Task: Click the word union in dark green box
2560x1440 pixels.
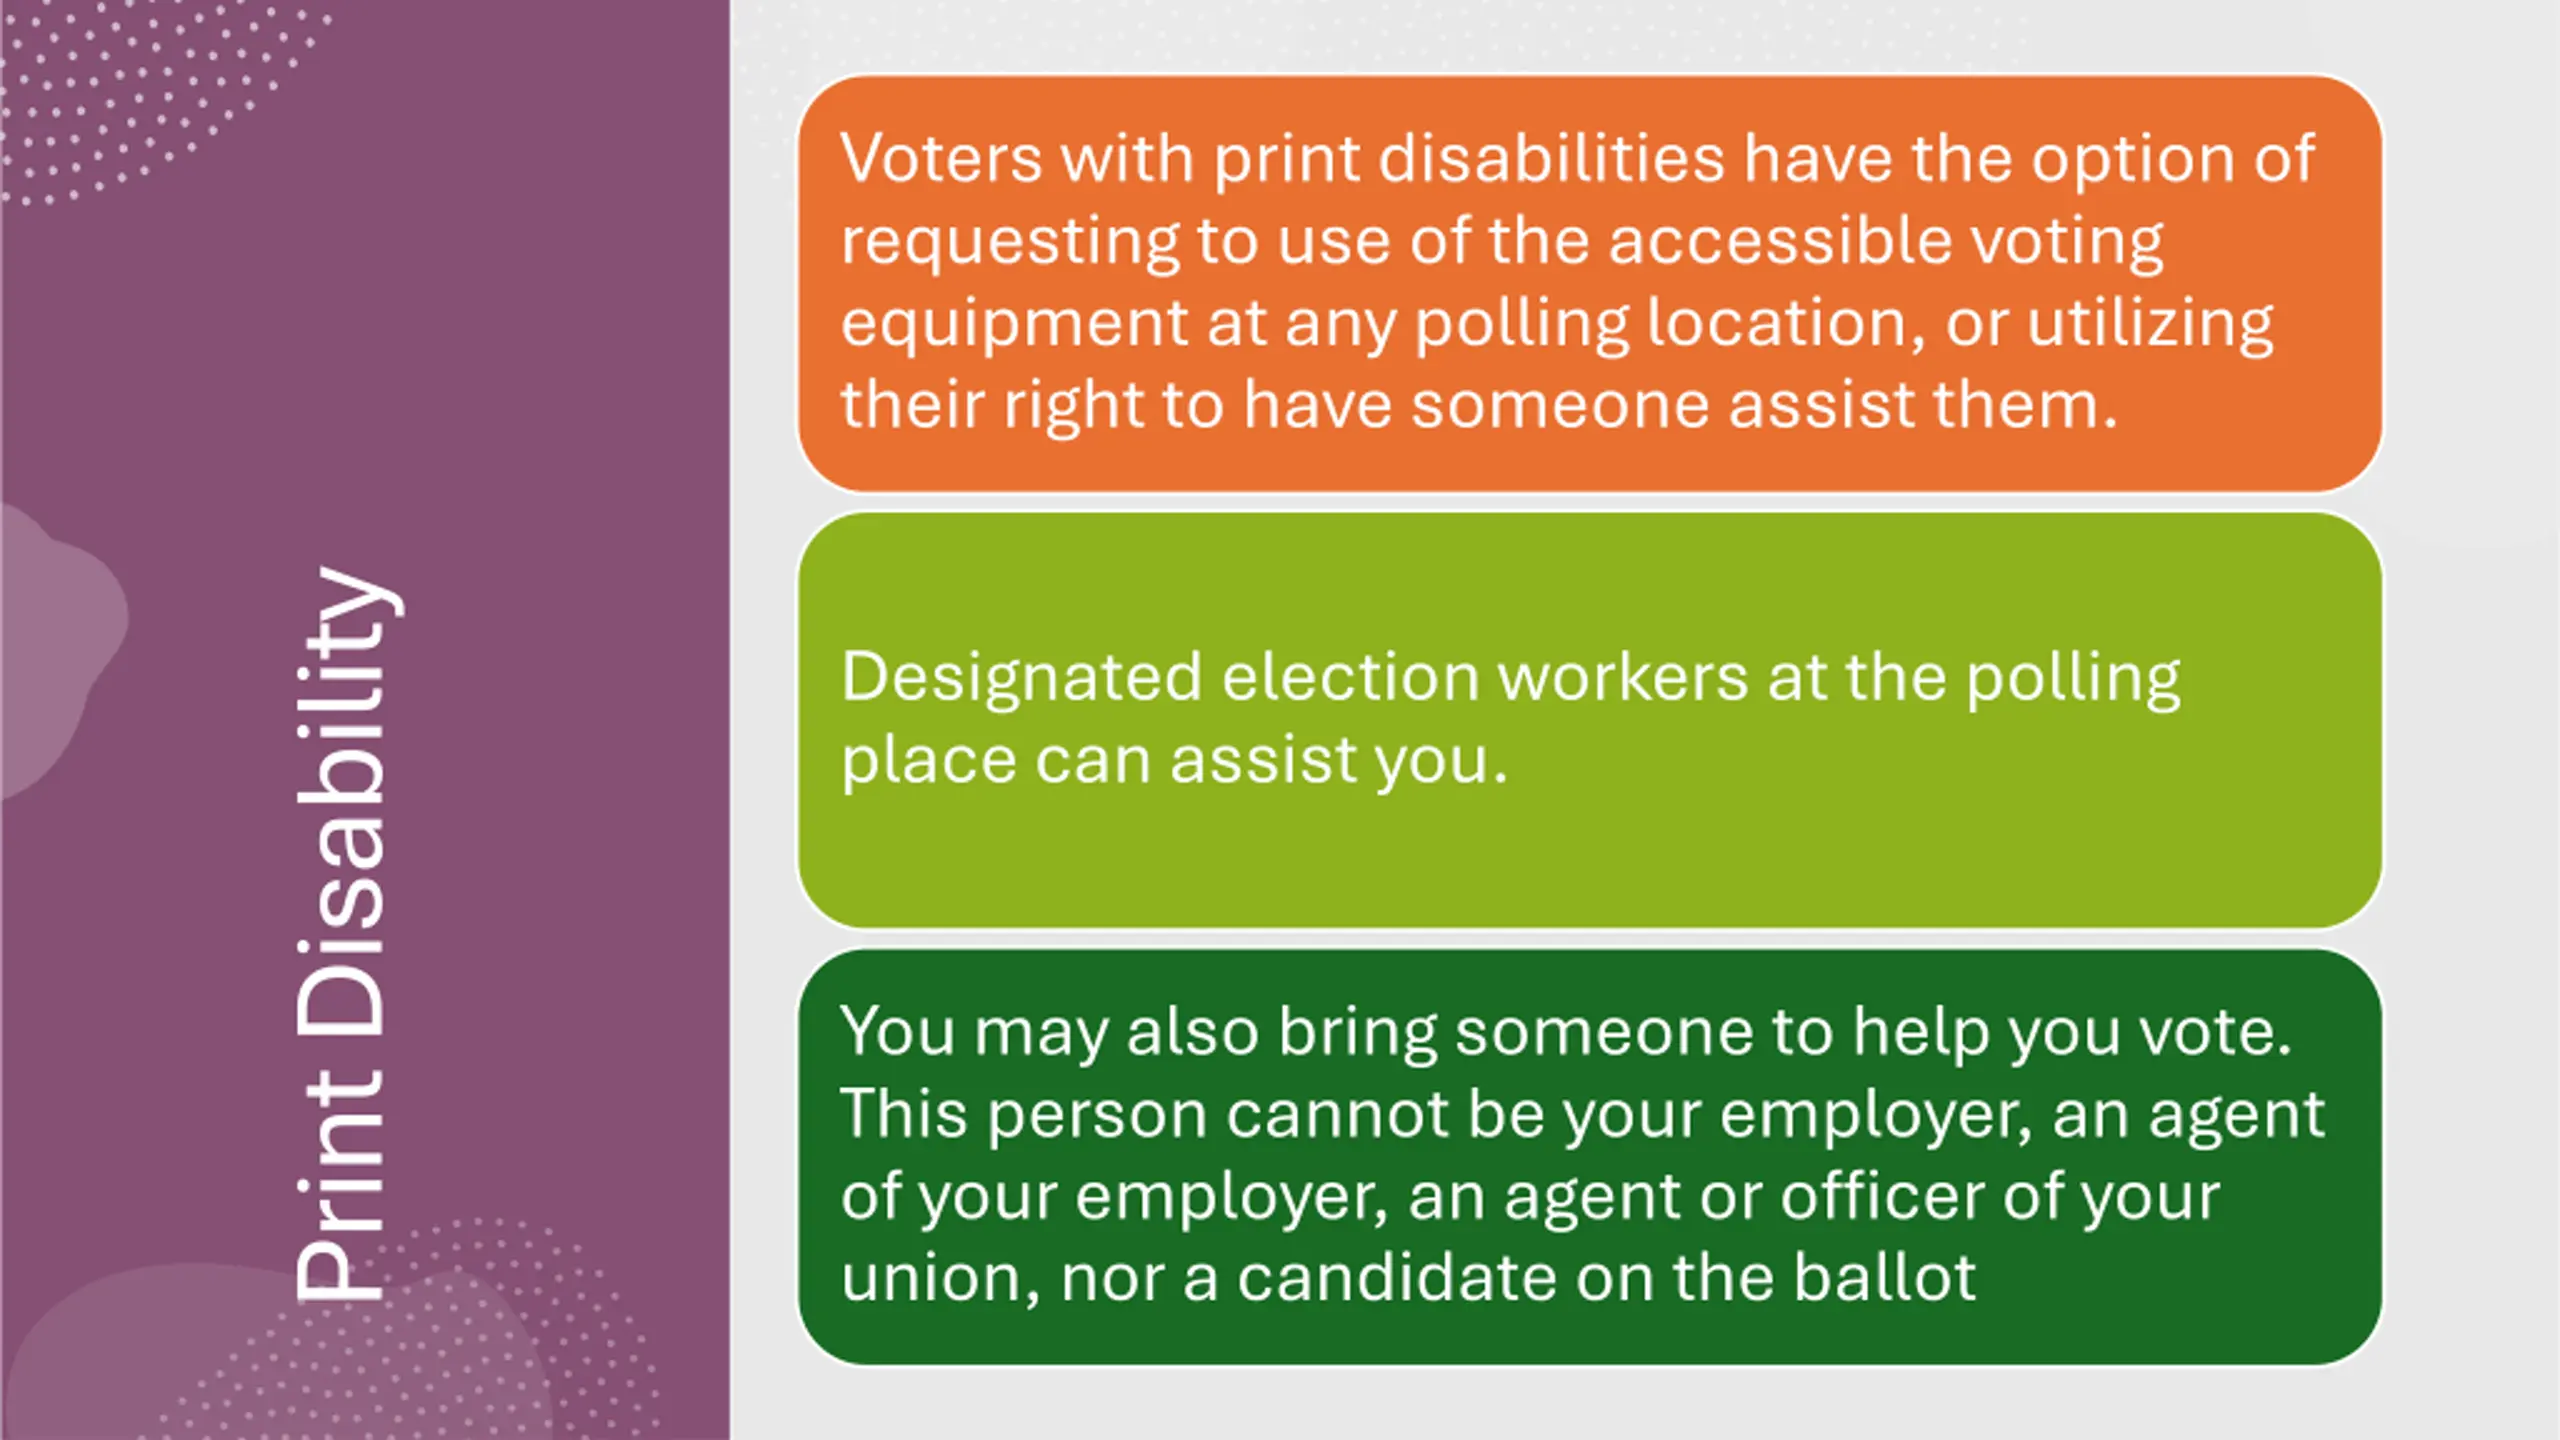Action: 940,1280
